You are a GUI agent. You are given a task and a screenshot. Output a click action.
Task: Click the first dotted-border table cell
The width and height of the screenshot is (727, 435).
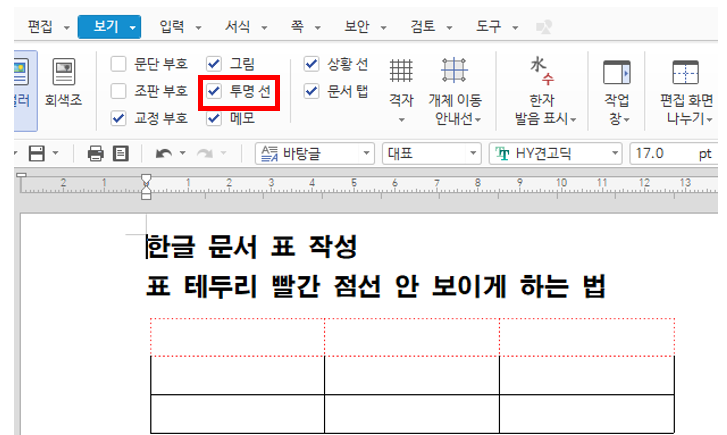(237, 337)
